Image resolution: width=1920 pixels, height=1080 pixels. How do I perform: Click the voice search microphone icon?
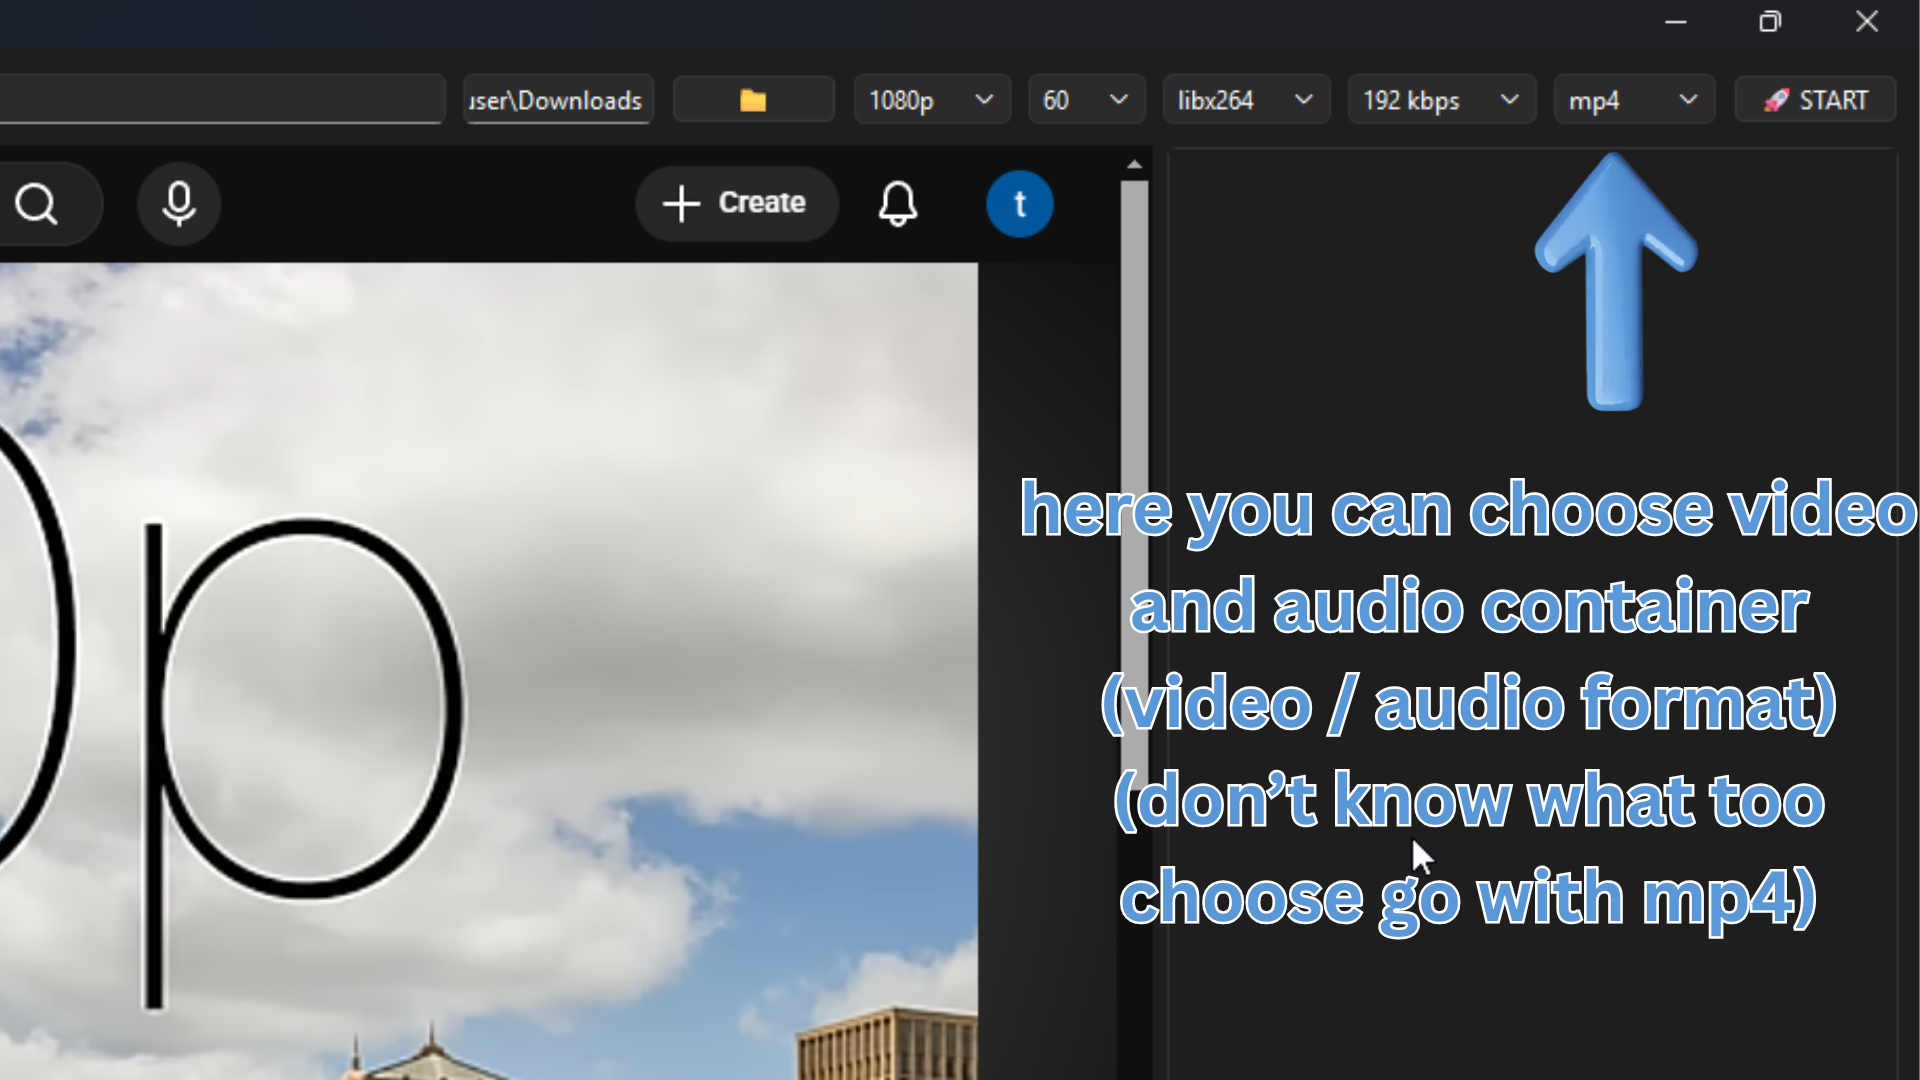tap(178, 204)
